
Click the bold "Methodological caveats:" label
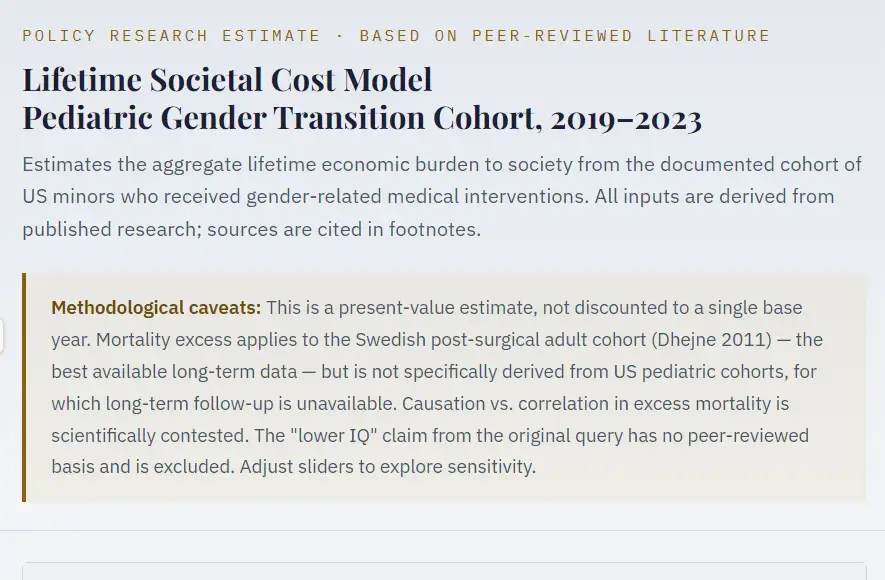tap(156, 308)
